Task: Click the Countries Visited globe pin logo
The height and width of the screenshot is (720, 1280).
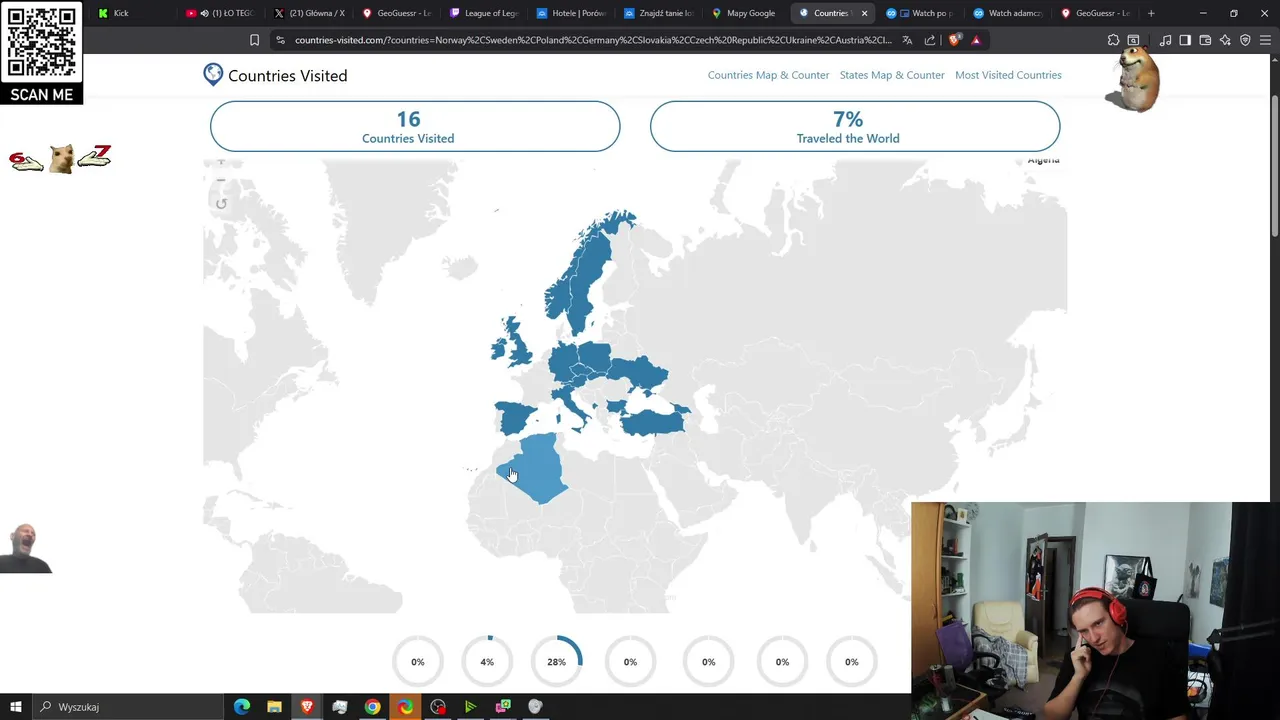Action: [x=213, y=75]
